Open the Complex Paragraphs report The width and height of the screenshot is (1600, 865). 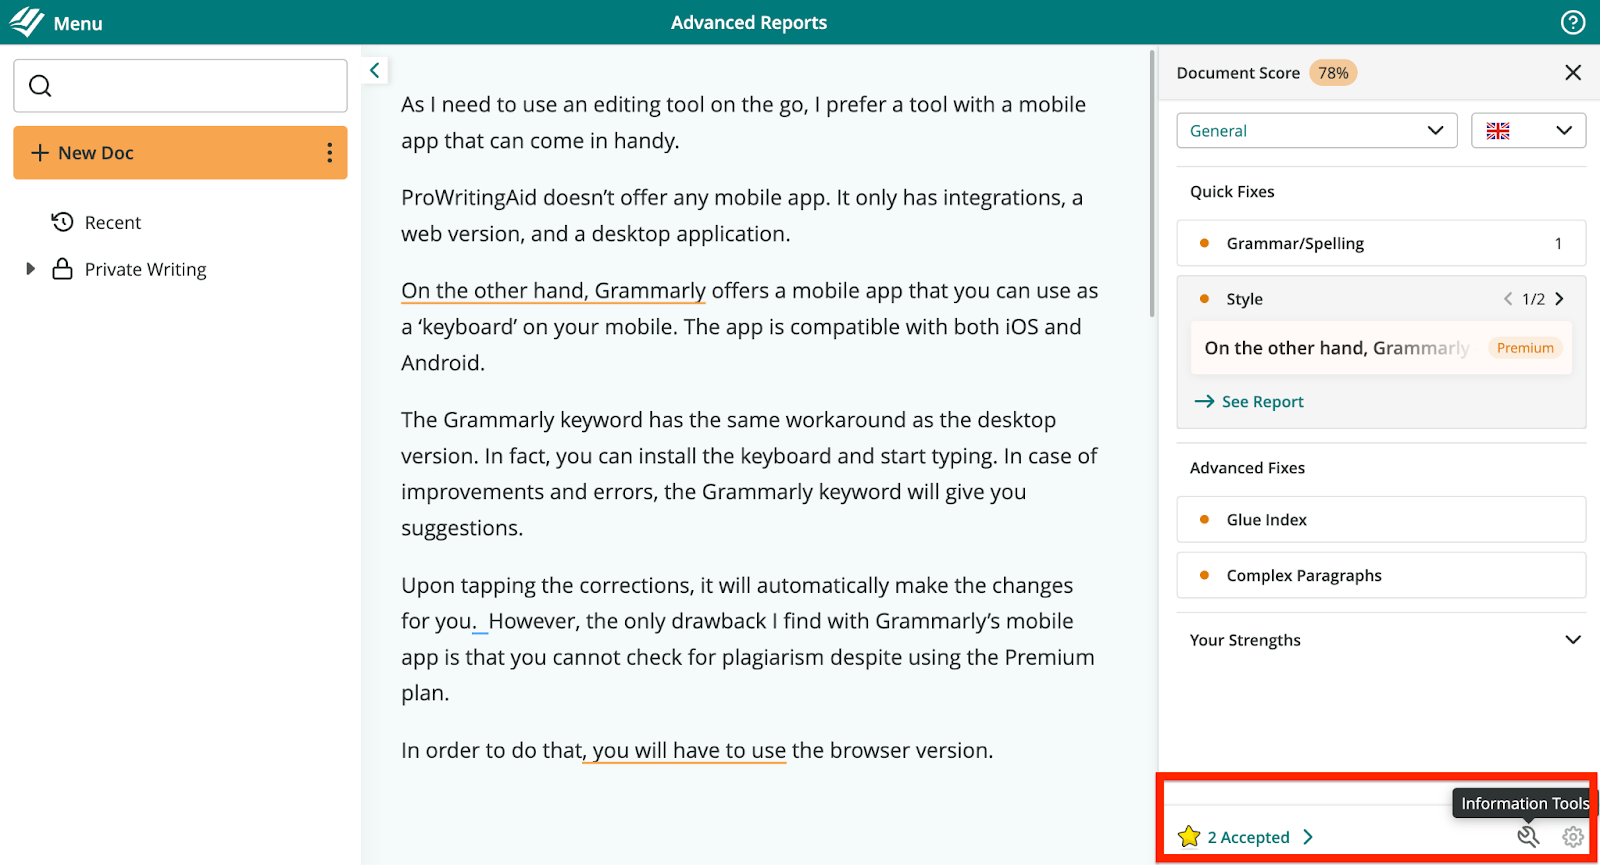click(x=1381, y=576)
